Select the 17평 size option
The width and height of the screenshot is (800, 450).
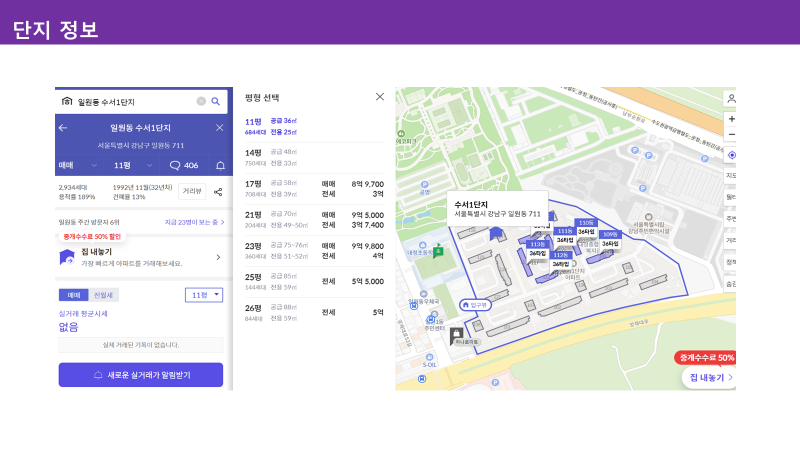314,189
